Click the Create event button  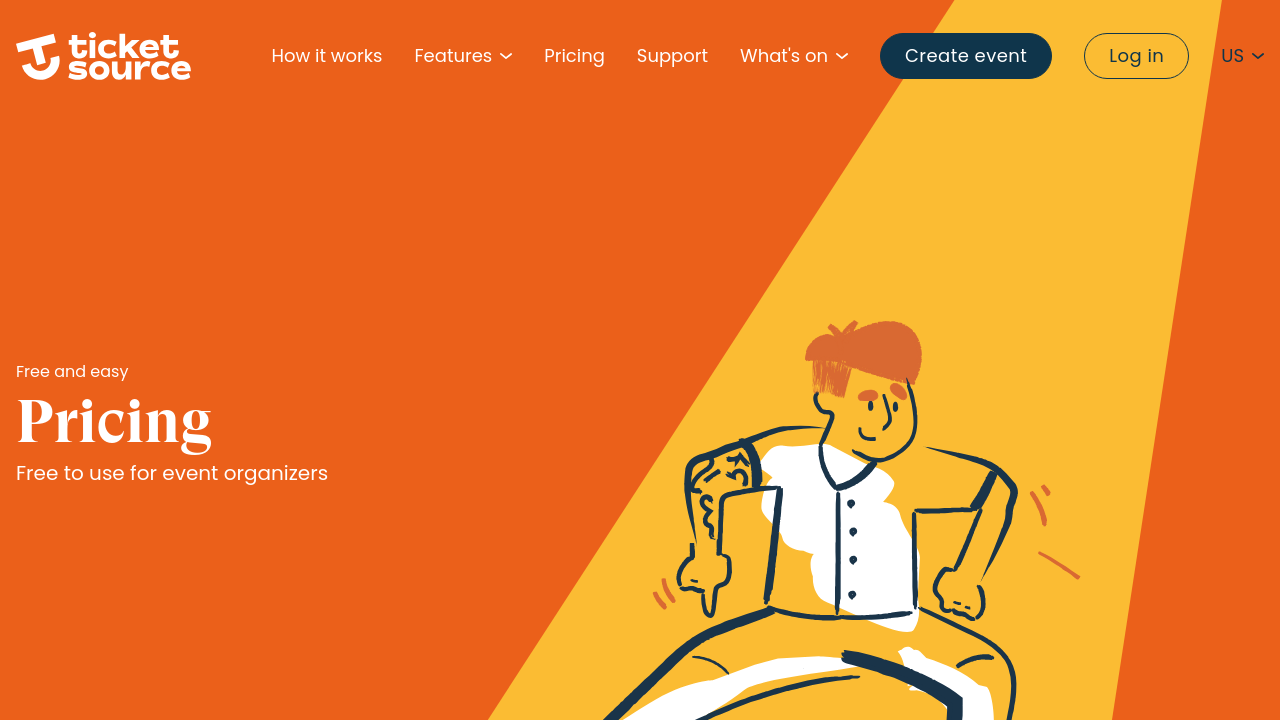966,56
